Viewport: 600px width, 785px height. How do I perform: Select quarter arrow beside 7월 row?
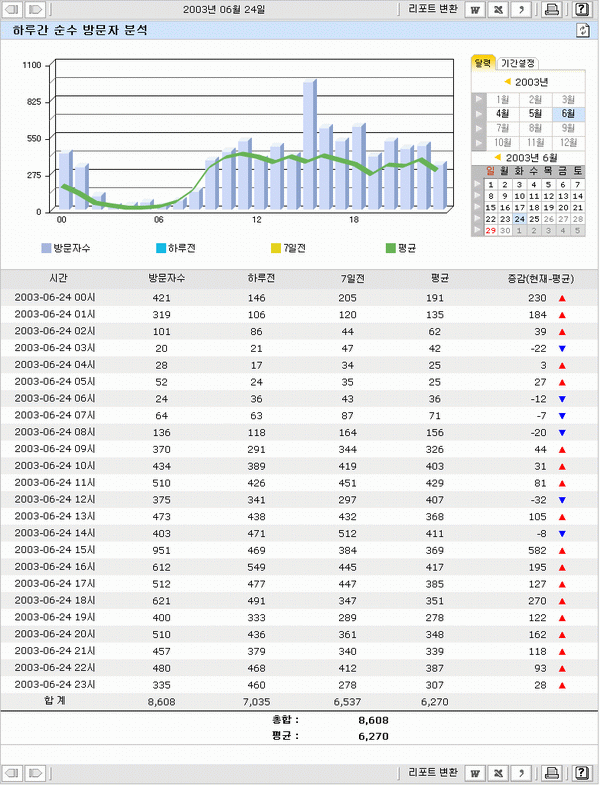478,128
